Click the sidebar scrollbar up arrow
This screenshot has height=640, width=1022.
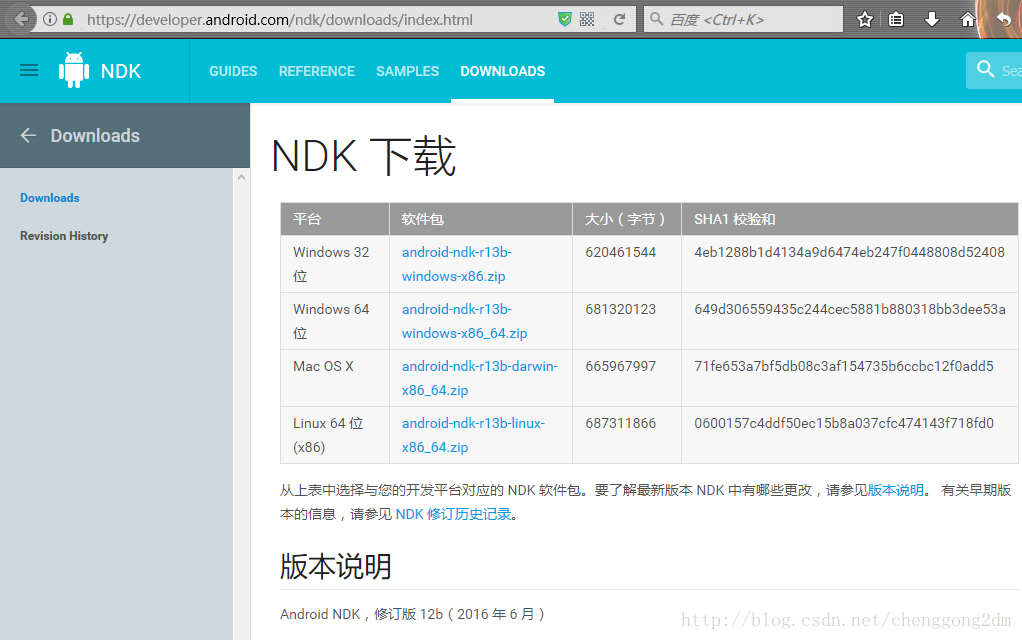coord(241,177)
